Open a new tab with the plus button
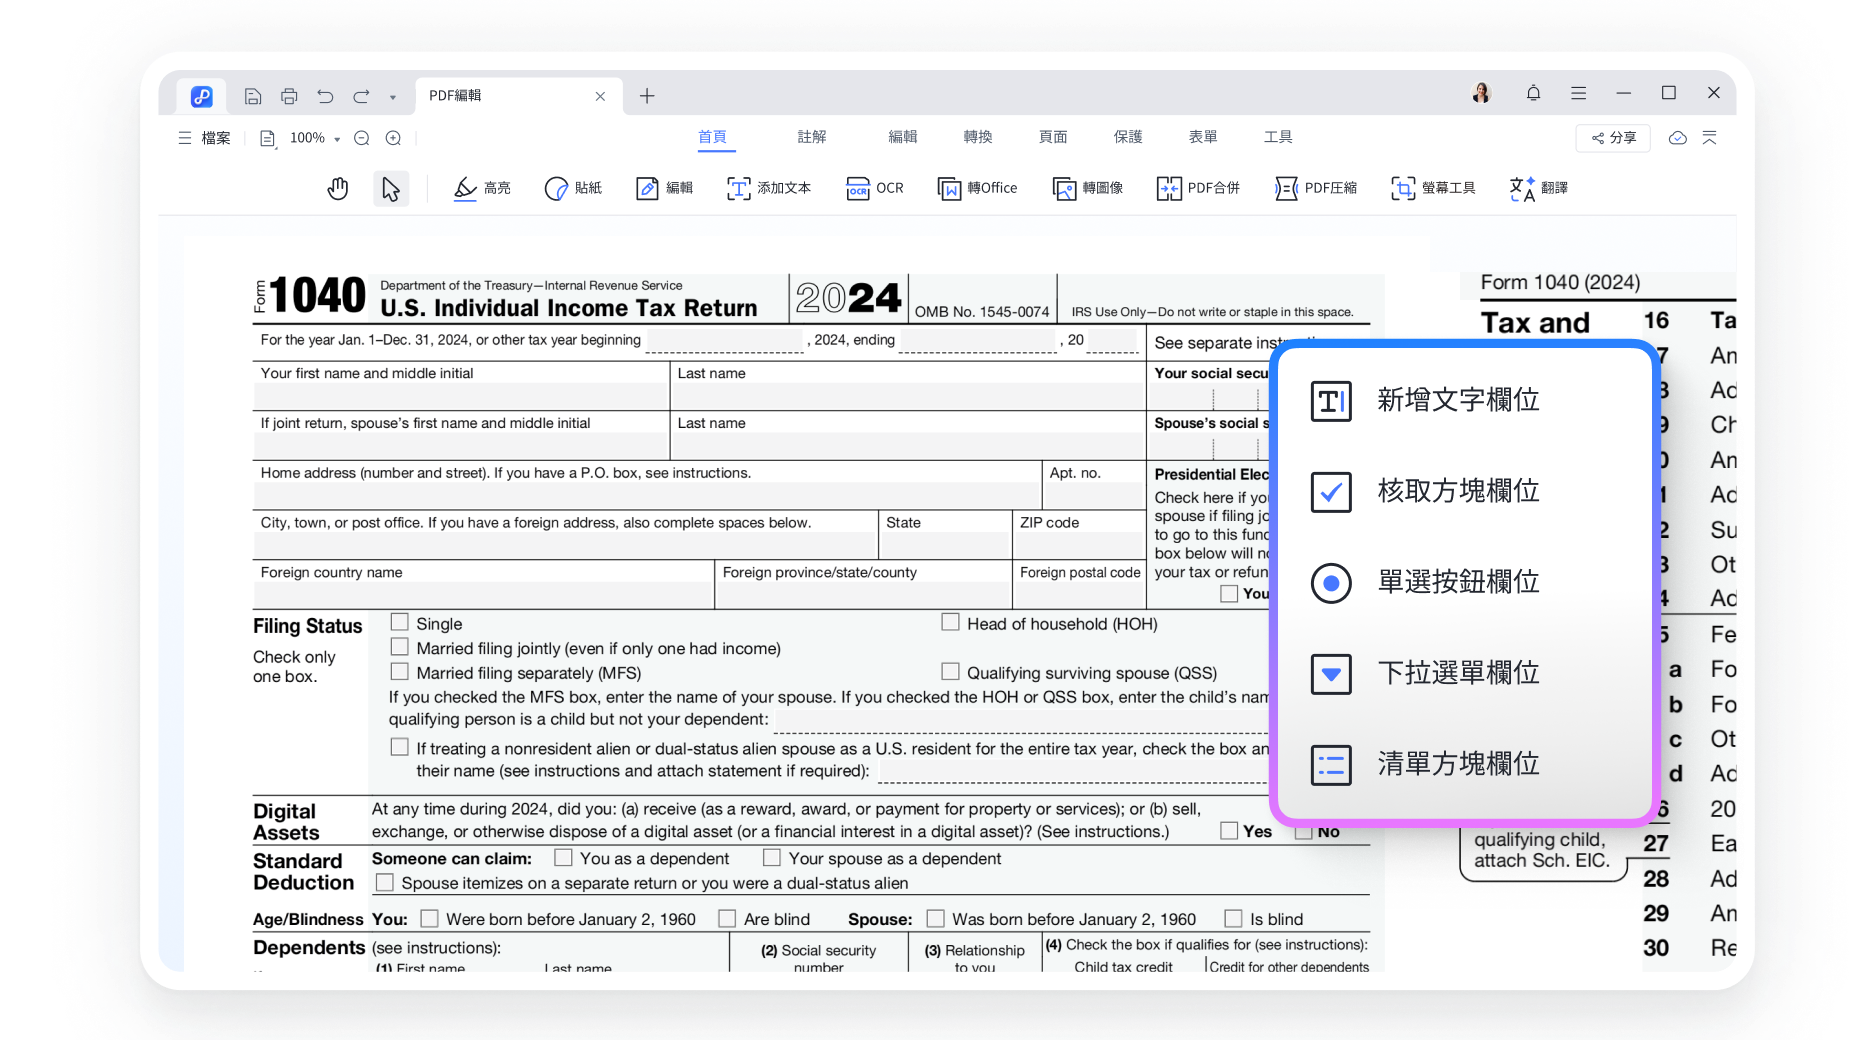1876x1040 pixels. [x=647, y=95]
